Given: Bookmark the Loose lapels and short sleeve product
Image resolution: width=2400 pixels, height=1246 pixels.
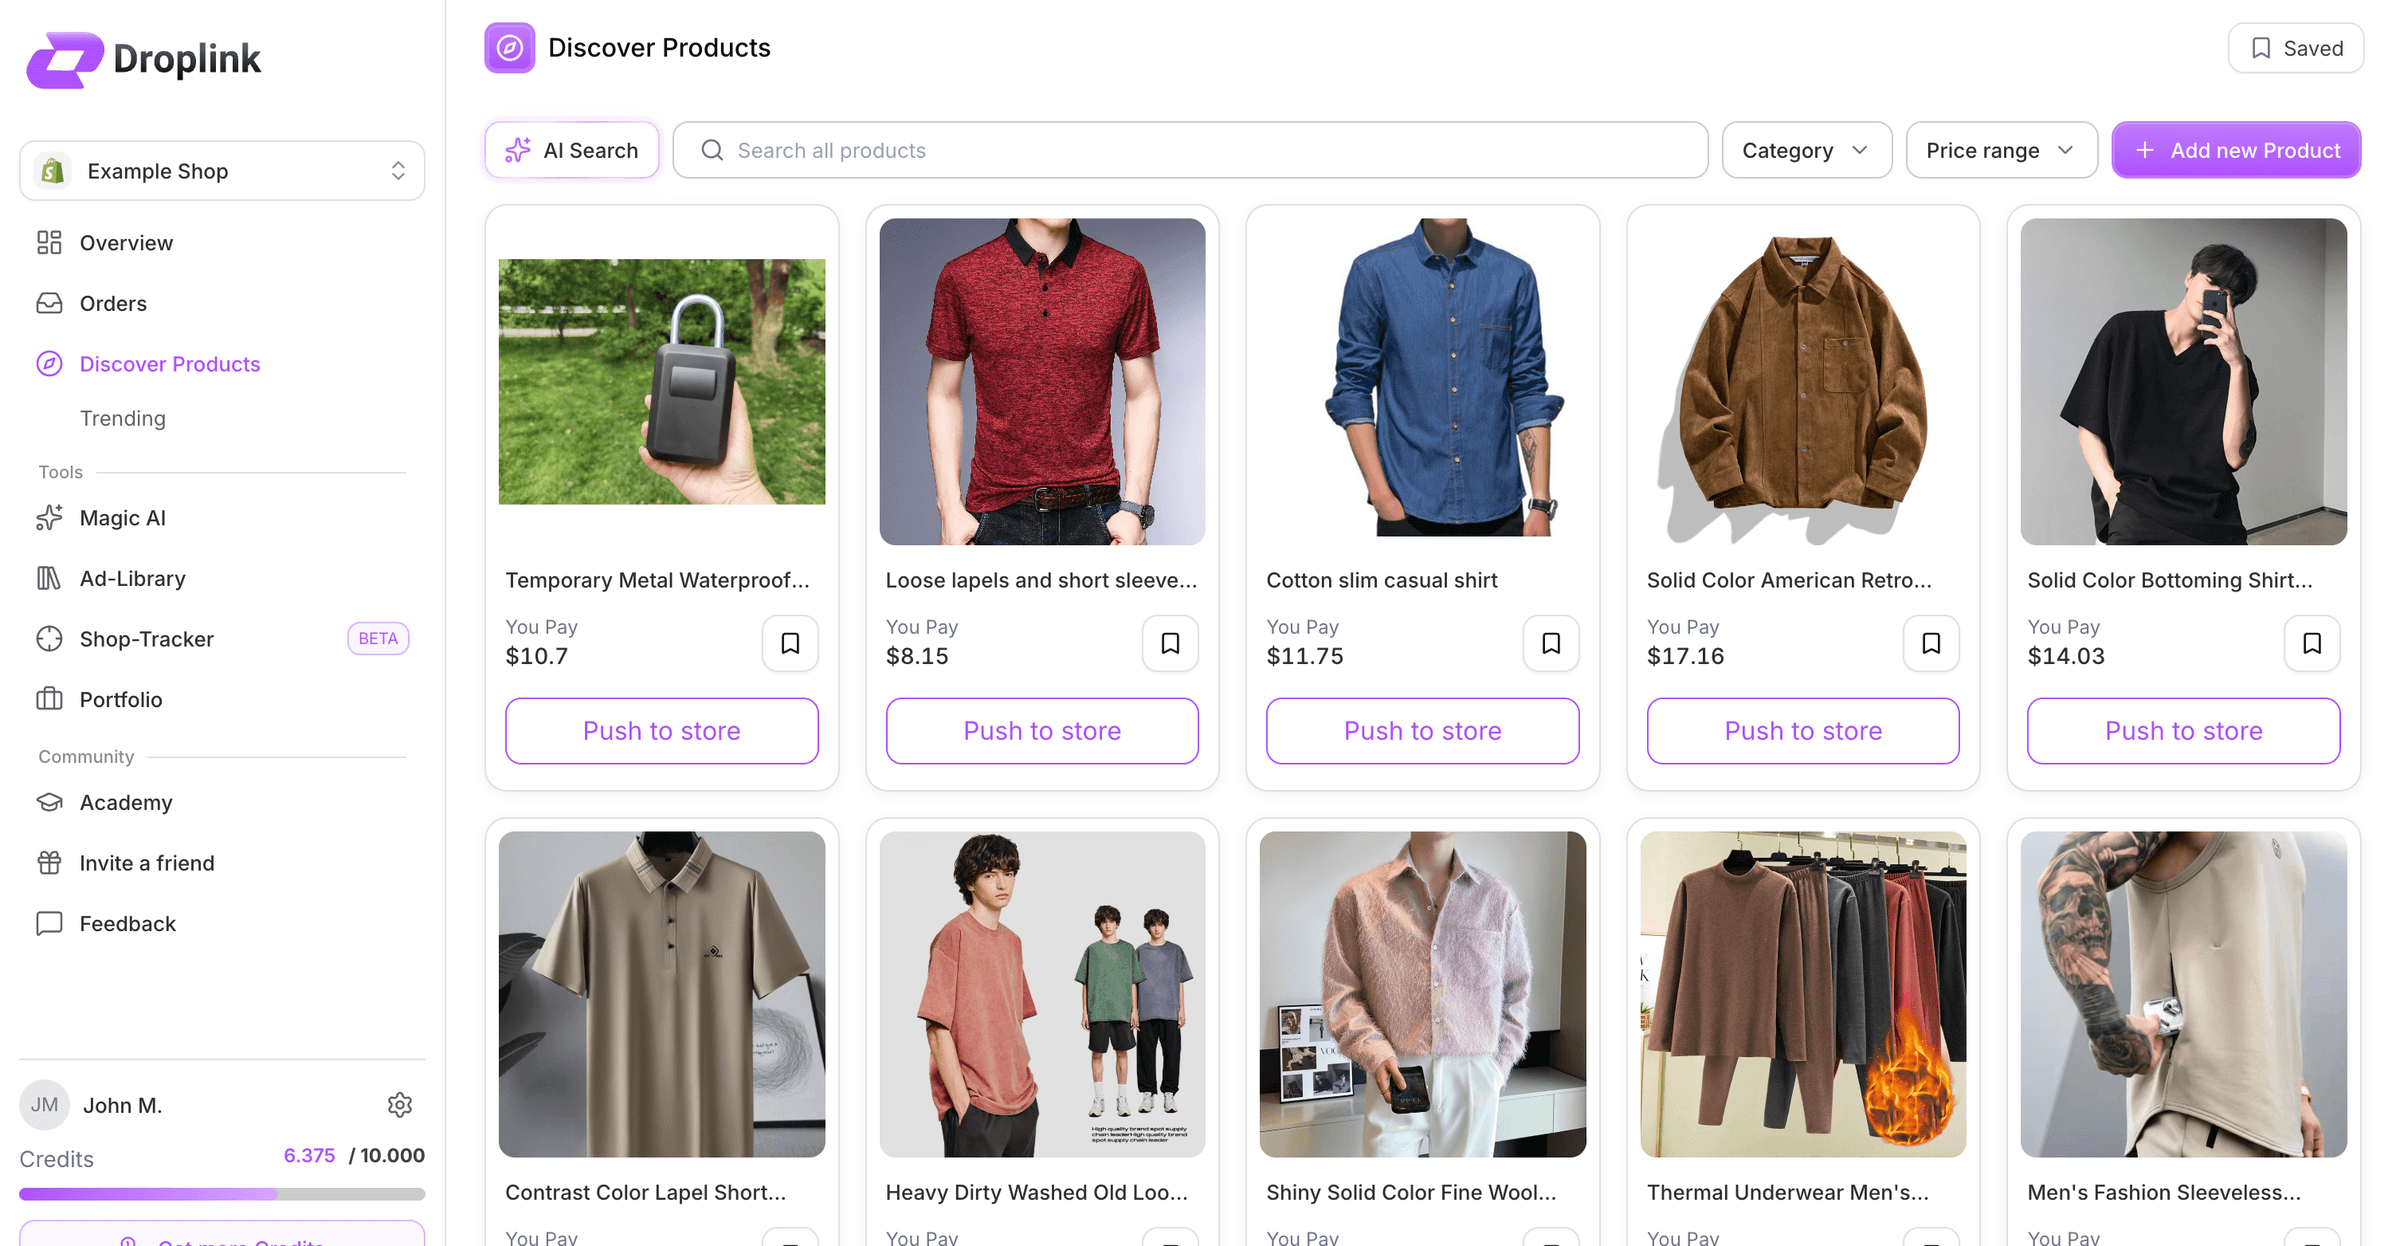Looking at the screenshot, I should tap(1170, 643).
